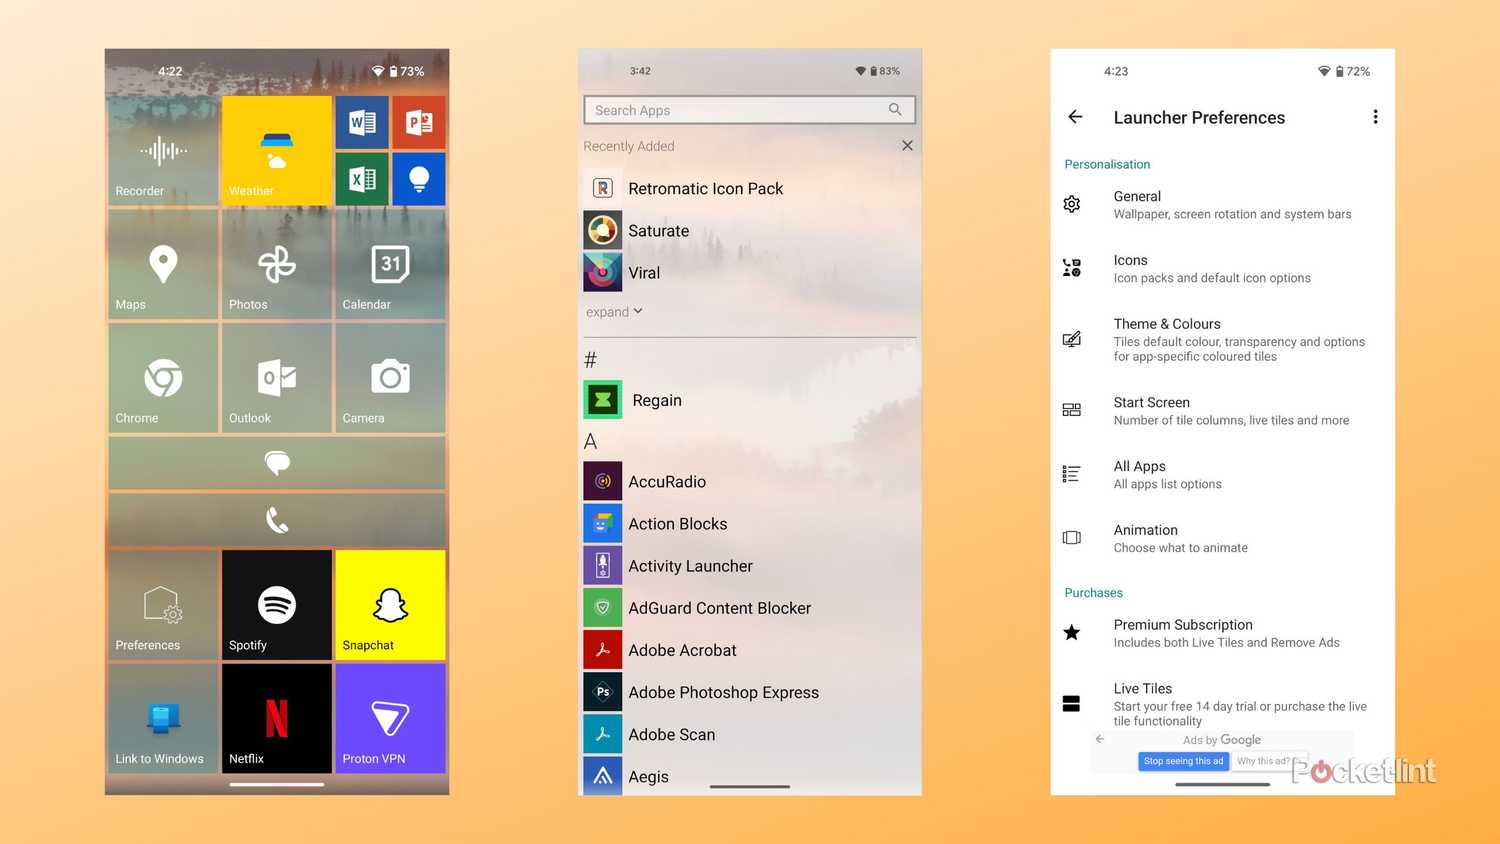The image size is (1500, 844).
Task: Open Start Screen settings
Action: pos(1222,410)
